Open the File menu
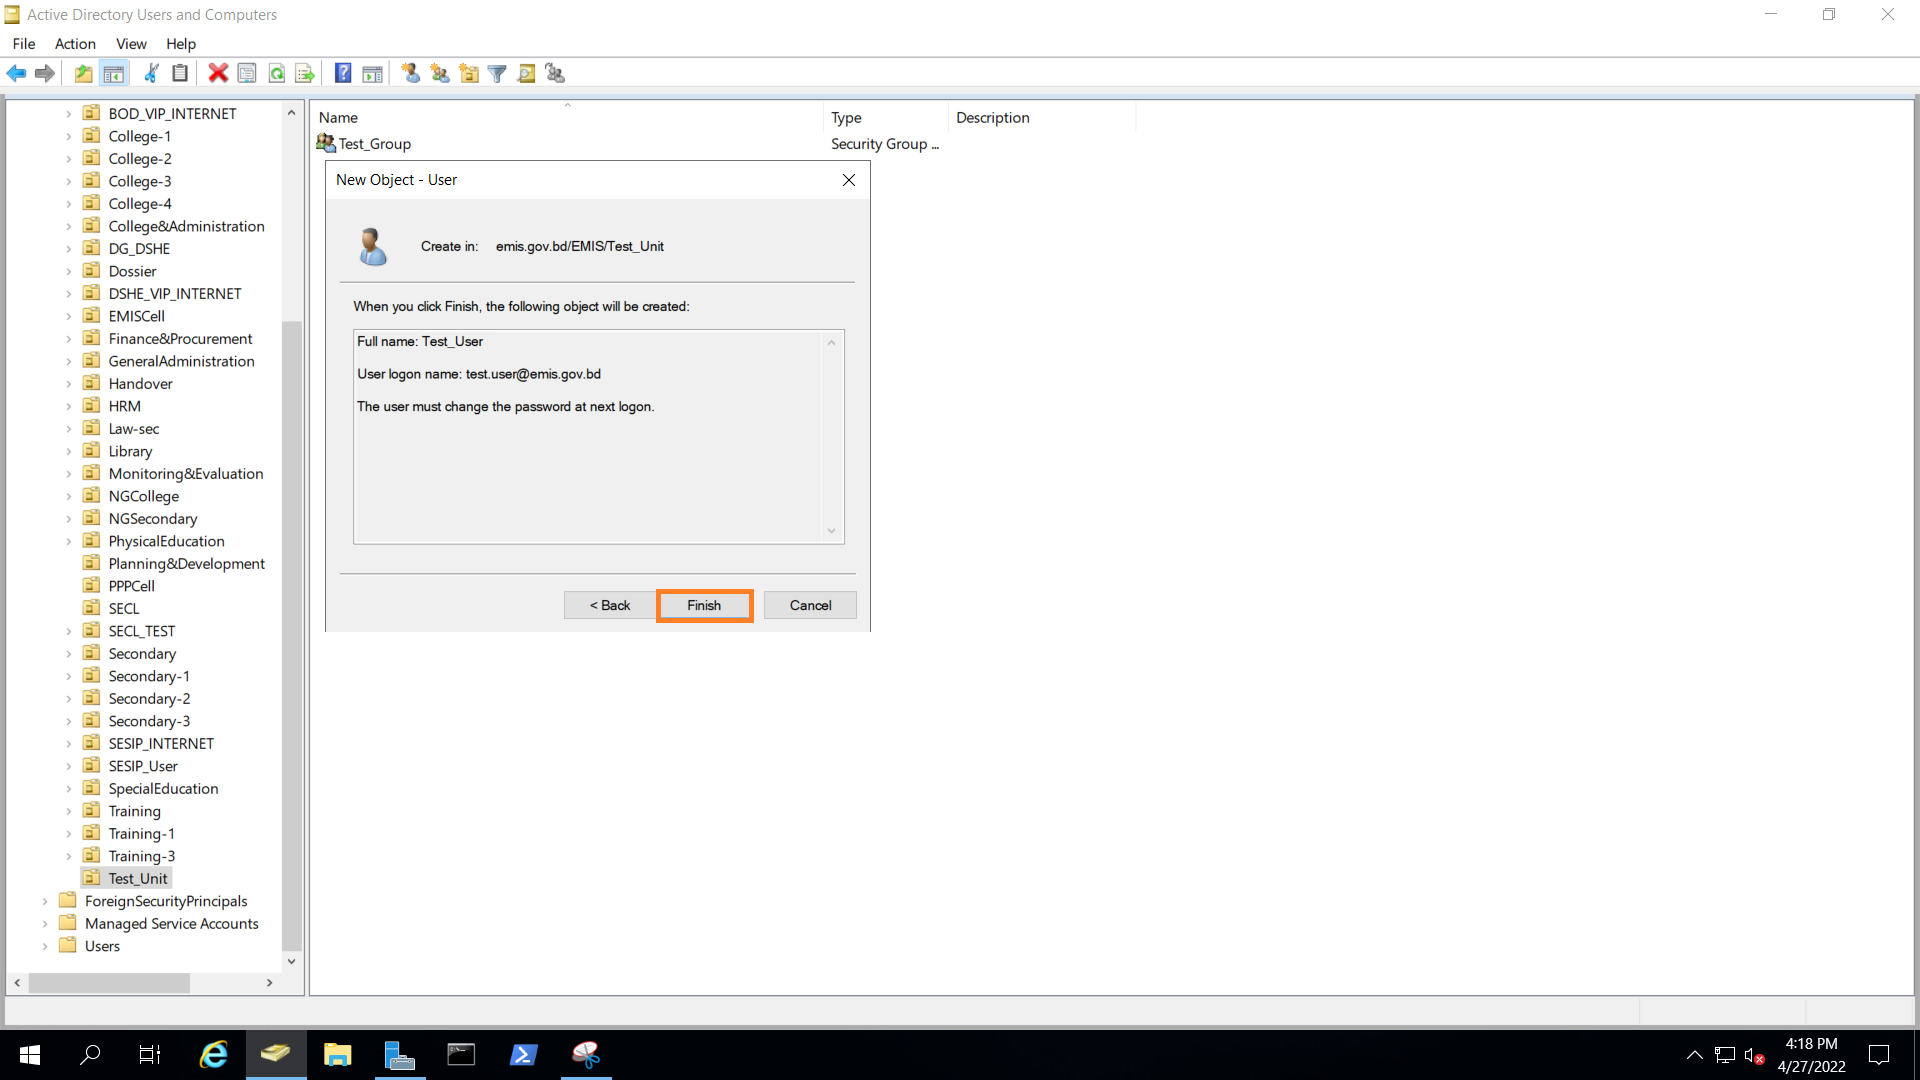The width and height of the screenshot is (1920, 1080). point(24,44)
